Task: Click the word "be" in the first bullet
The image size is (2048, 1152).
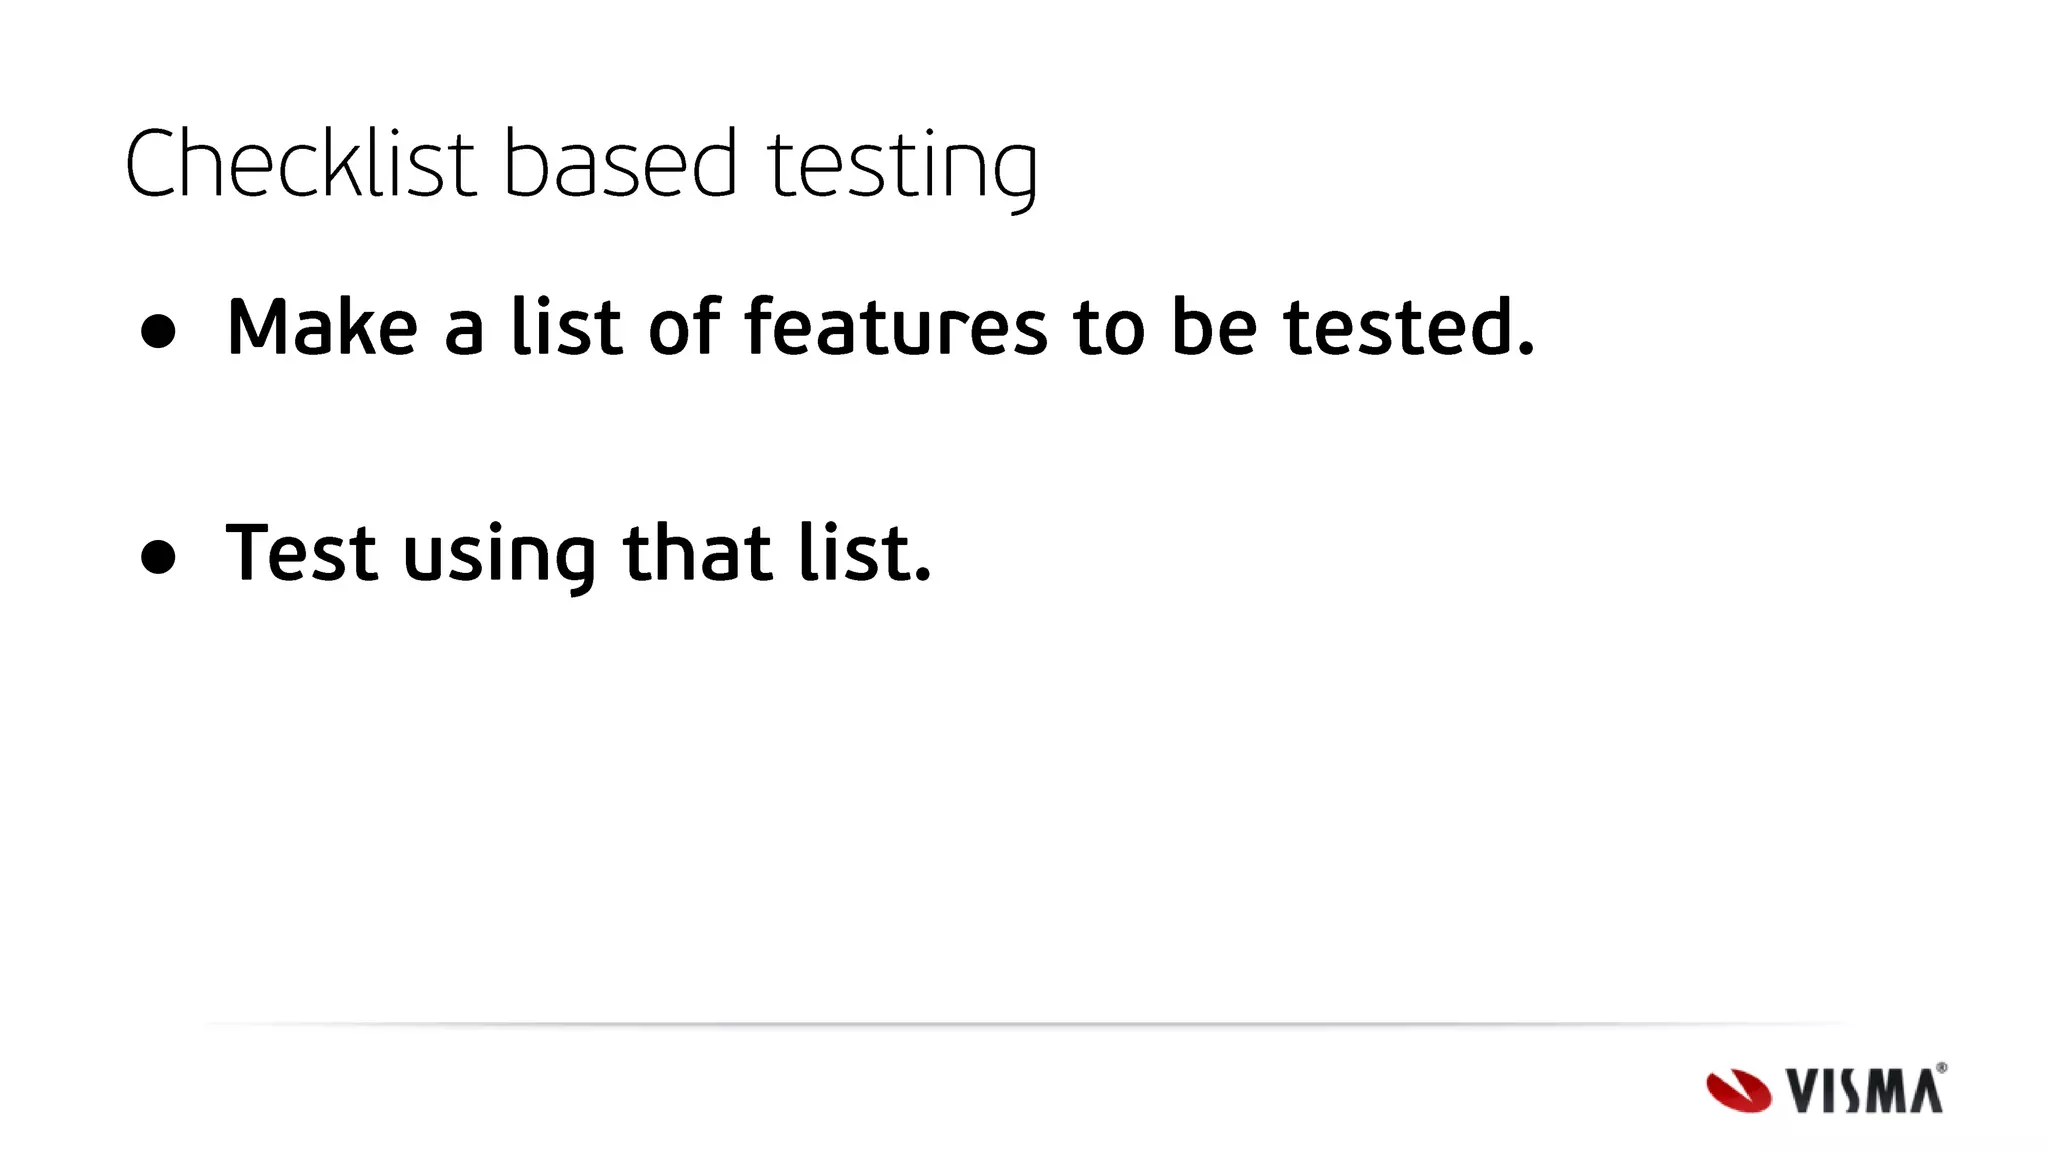Action: coord(1213,327)
